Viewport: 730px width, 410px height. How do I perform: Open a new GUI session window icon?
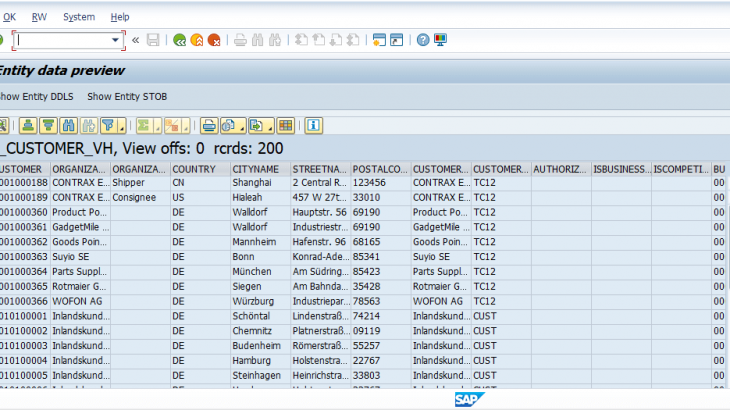[379, 40]
